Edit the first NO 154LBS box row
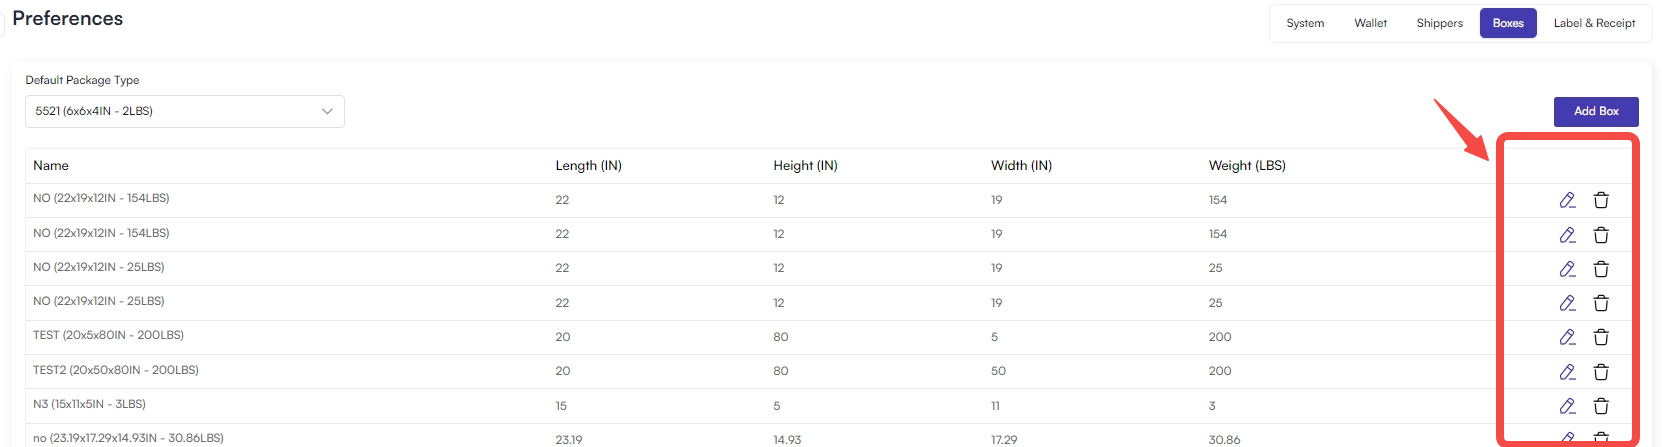Screen dimensions: 1662x447 tap(1567, 200)
